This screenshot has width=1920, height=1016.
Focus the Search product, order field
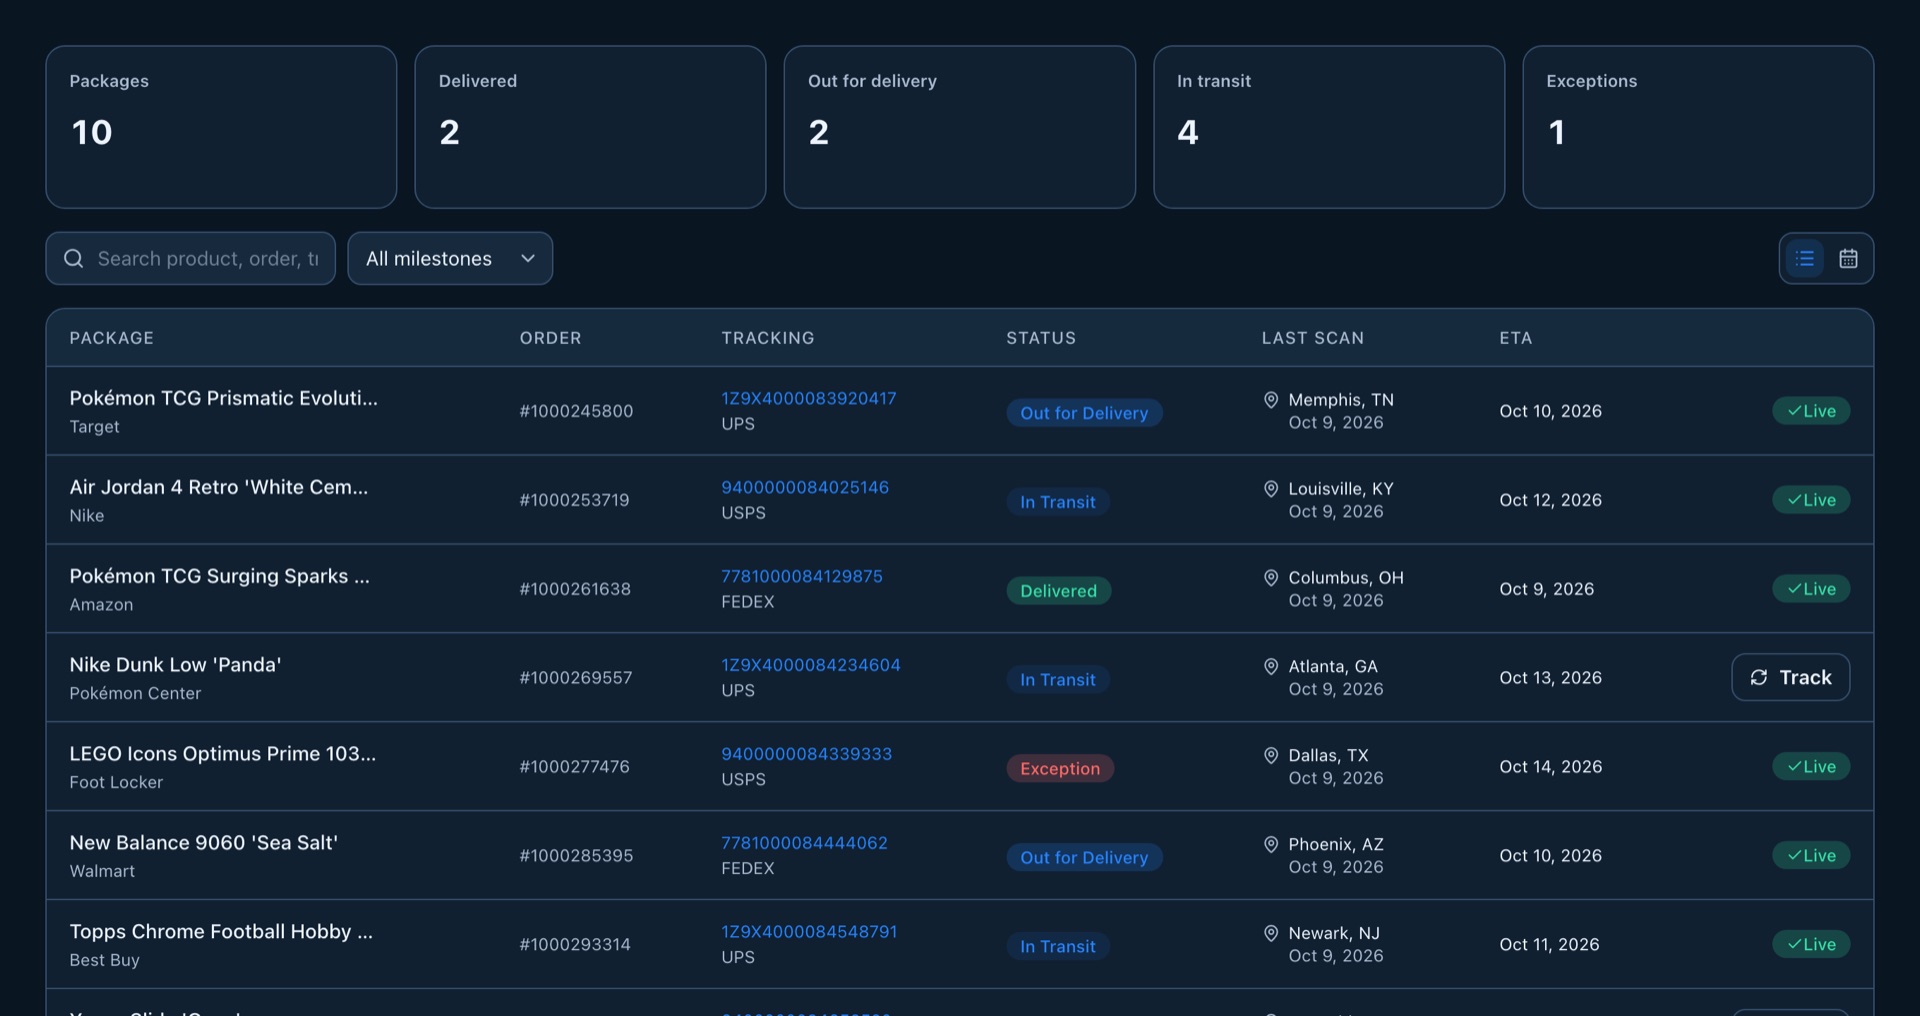190,259
